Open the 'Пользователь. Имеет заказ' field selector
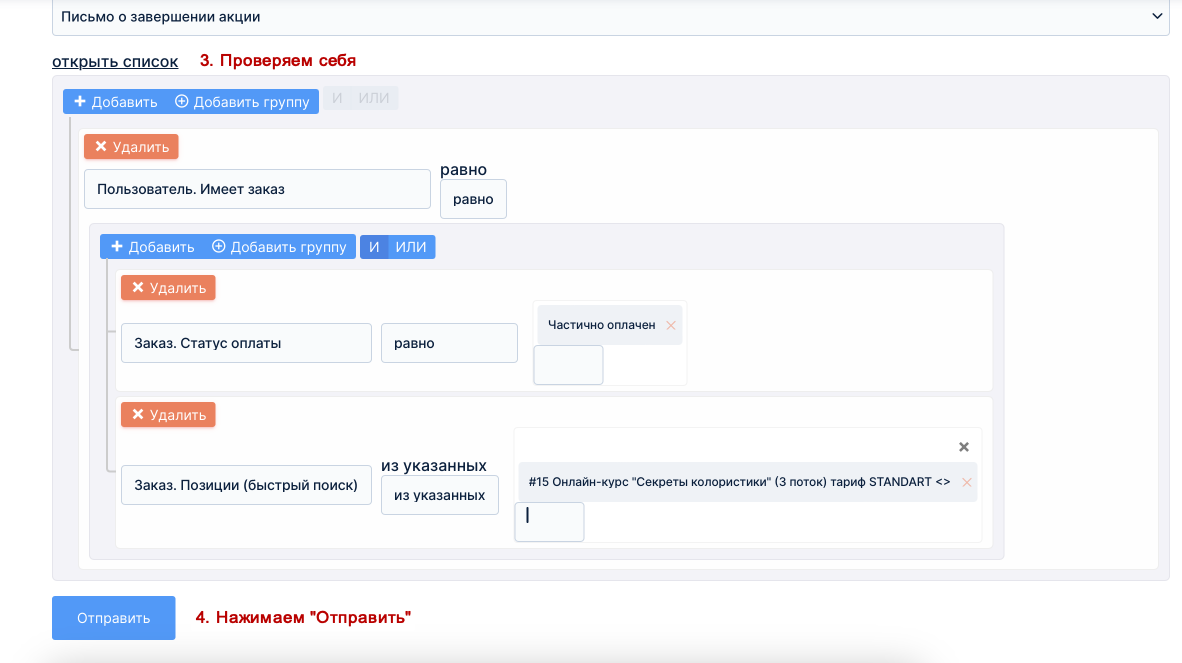Image resolution: width=1182 pixels, height=663 pixels. coord(257,189)
